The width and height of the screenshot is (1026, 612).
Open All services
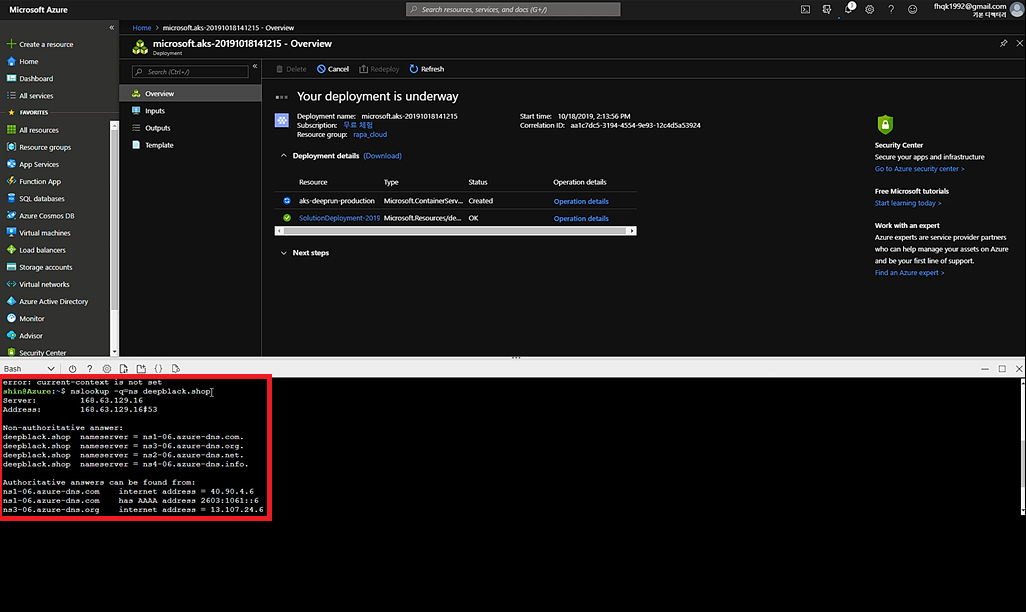(30, 96)
